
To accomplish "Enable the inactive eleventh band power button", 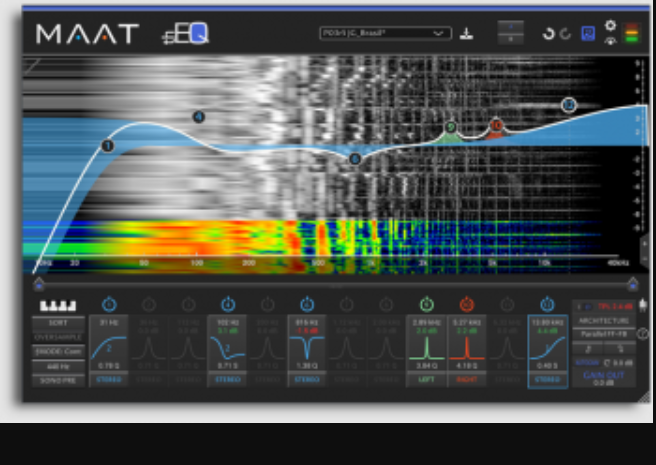I will tap(507, 304).
